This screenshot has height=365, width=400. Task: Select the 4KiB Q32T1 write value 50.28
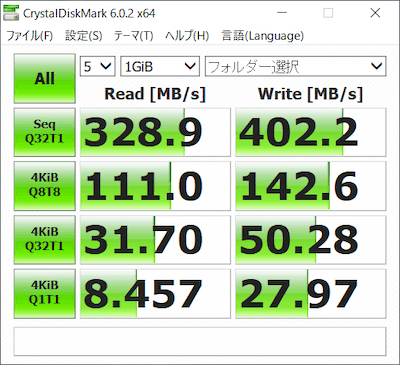pos(311,239)
